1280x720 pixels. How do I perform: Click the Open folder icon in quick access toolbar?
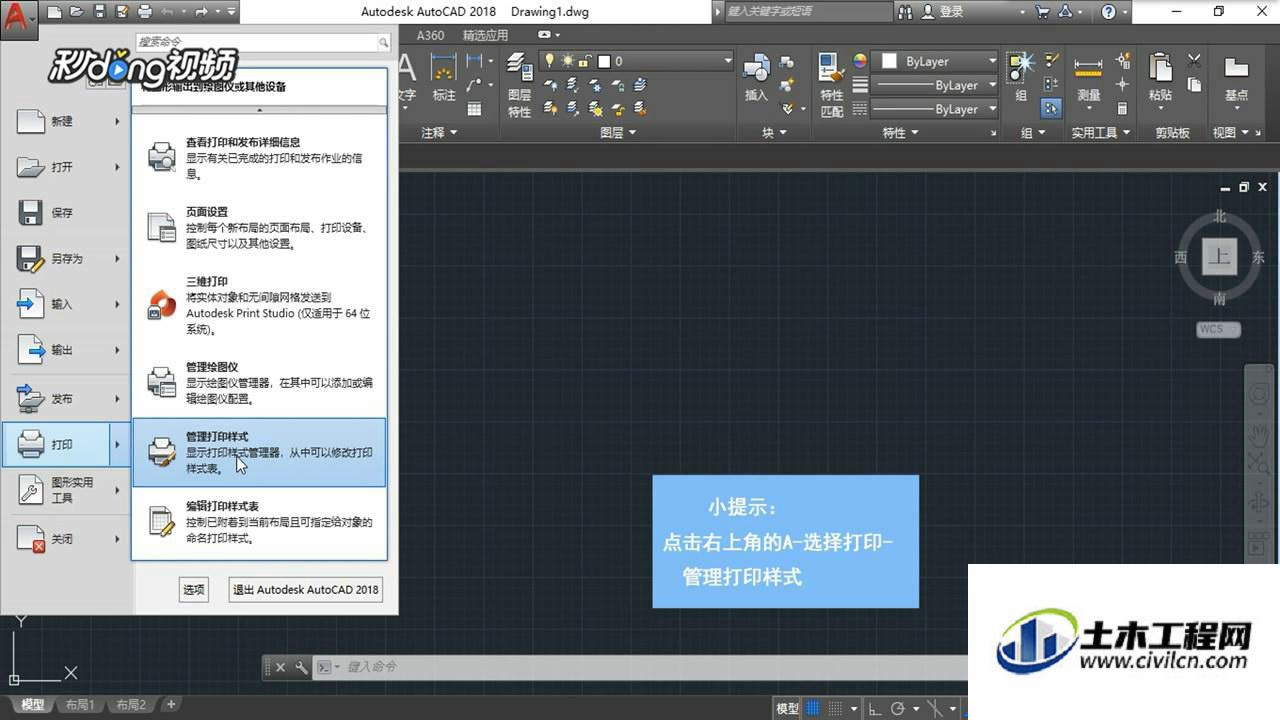point(78,12)
